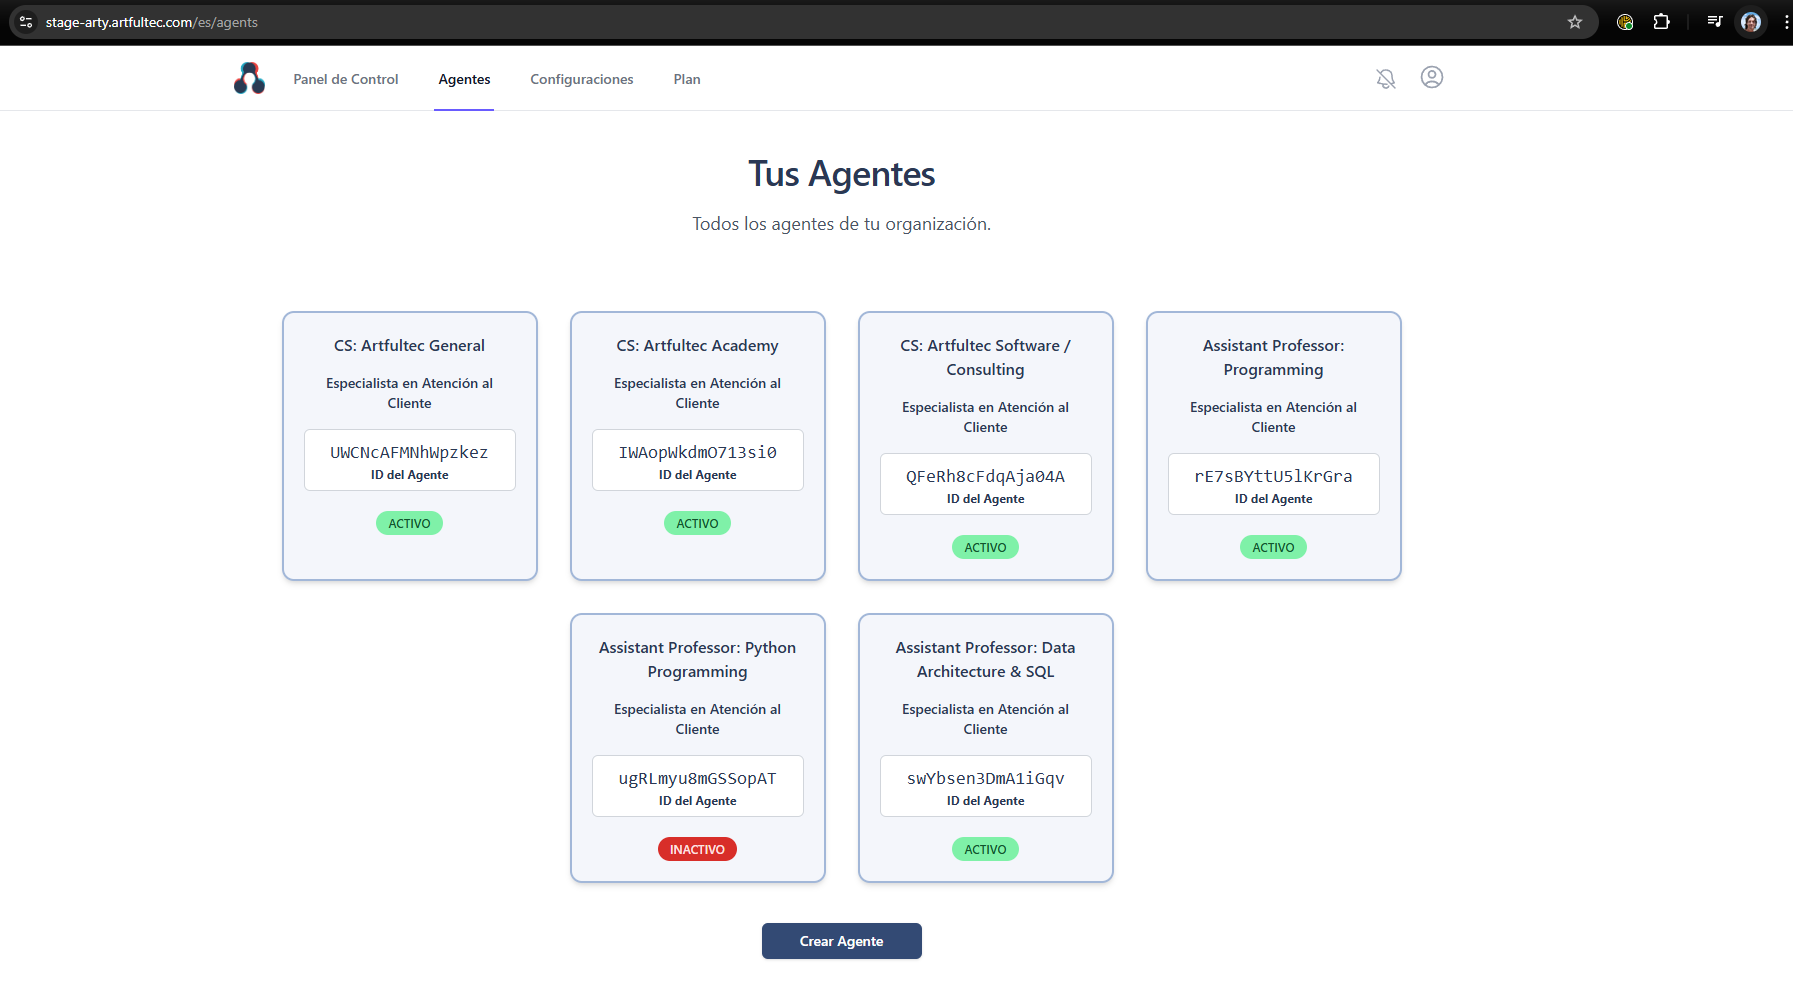Click the agent ID UWCNcAFMNhWpzkez
Image resolution: width=1793 pixels, height=987 pixels.
pos(410,452)
